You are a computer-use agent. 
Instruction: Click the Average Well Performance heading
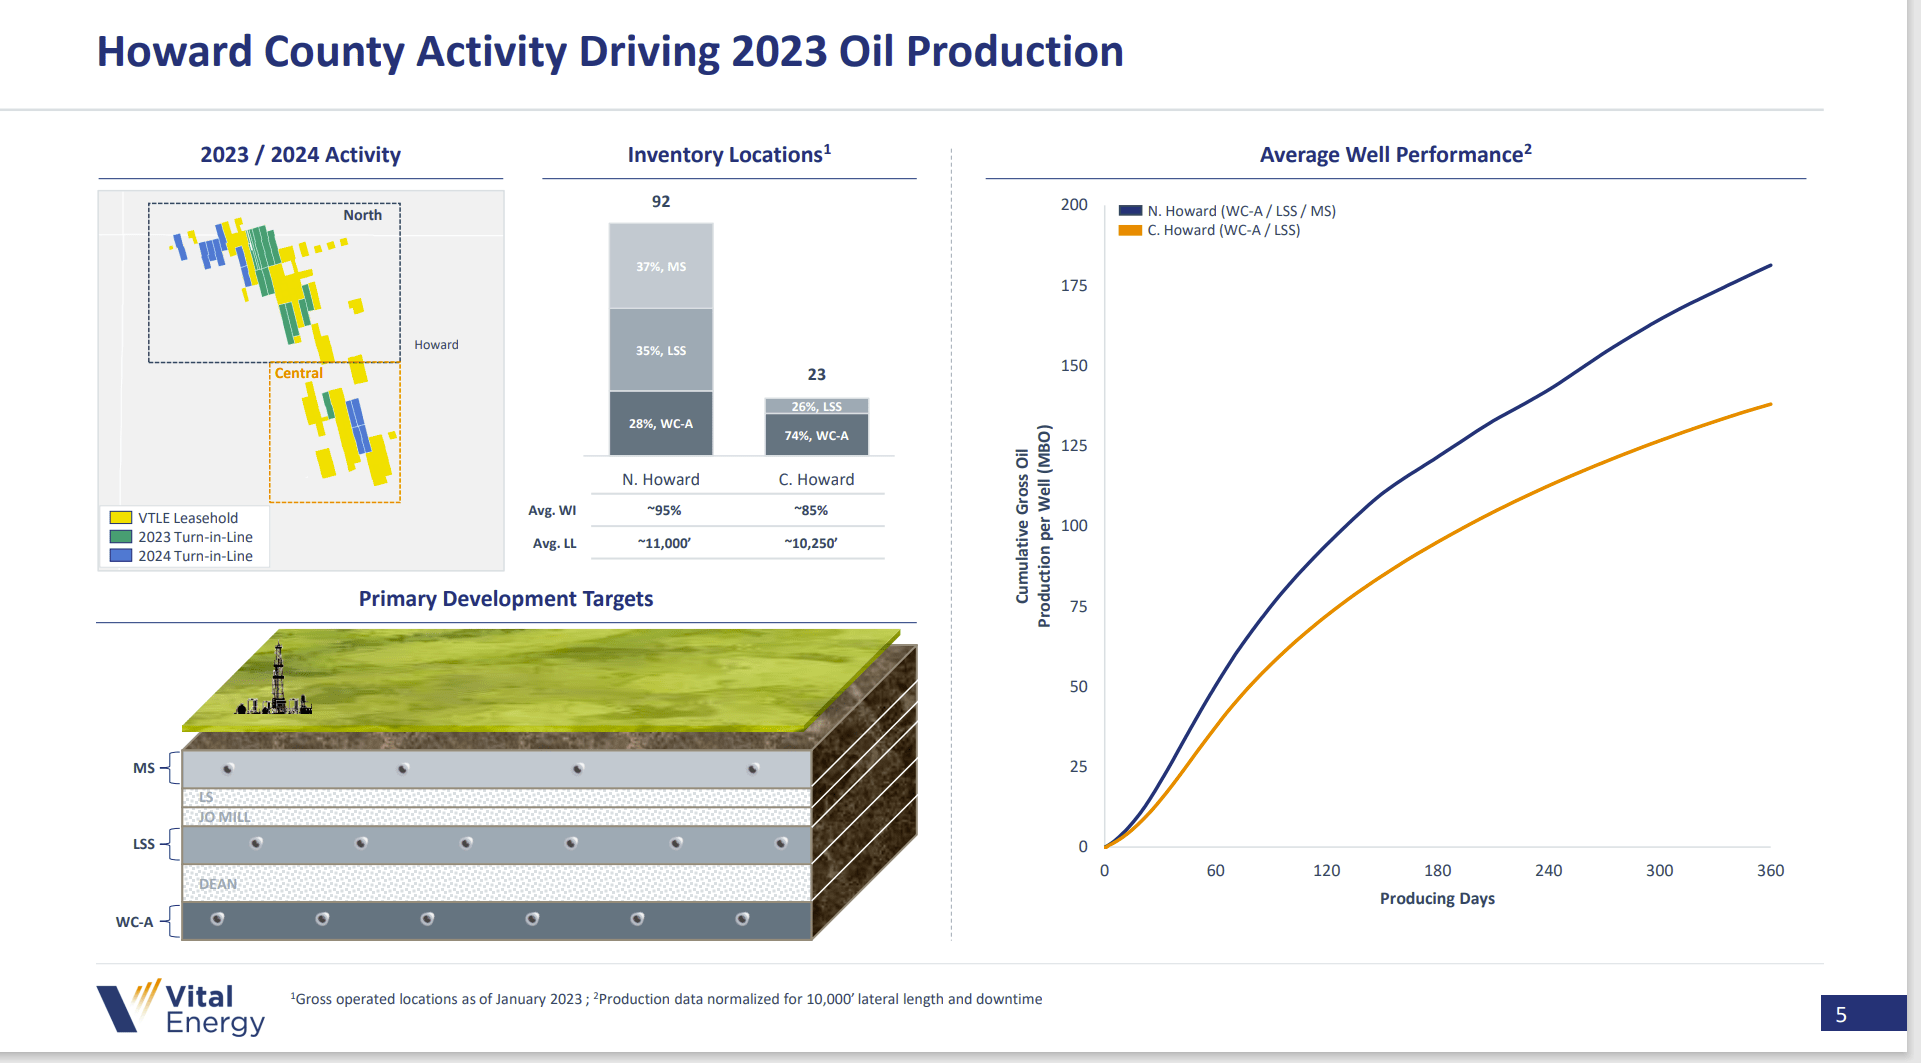[x=1395, y=154]
